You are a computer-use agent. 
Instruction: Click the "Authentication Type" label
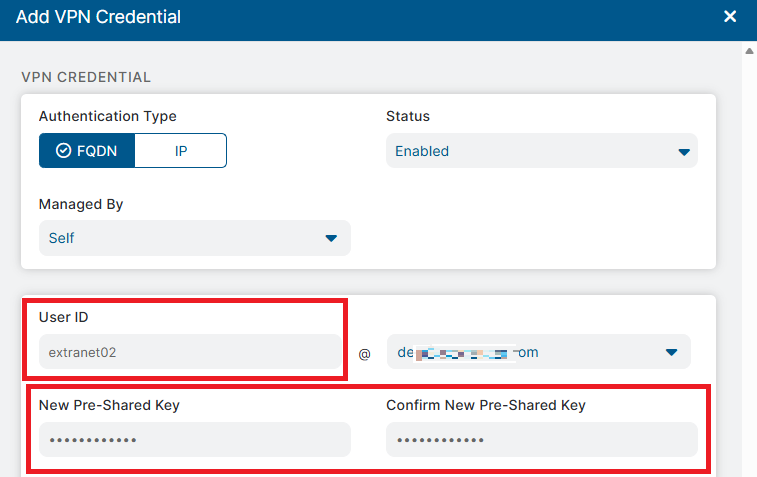pos(108,116)
